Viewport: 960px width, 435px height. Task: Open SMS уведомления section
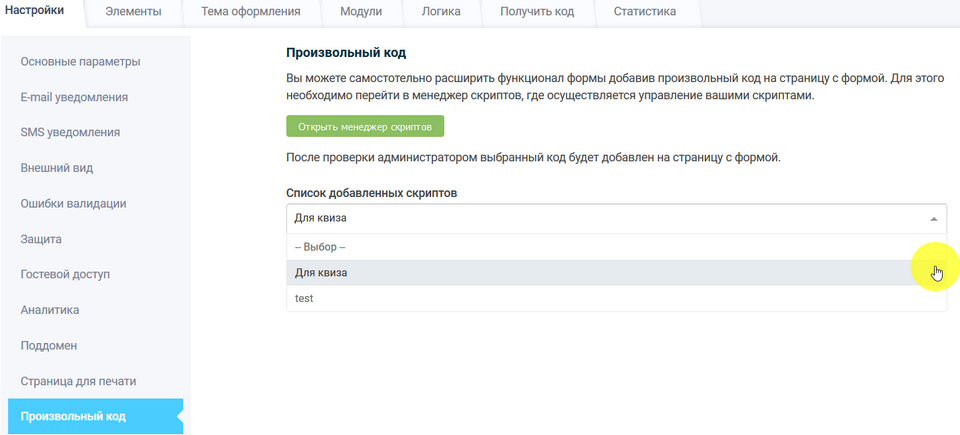click(70, 132)
